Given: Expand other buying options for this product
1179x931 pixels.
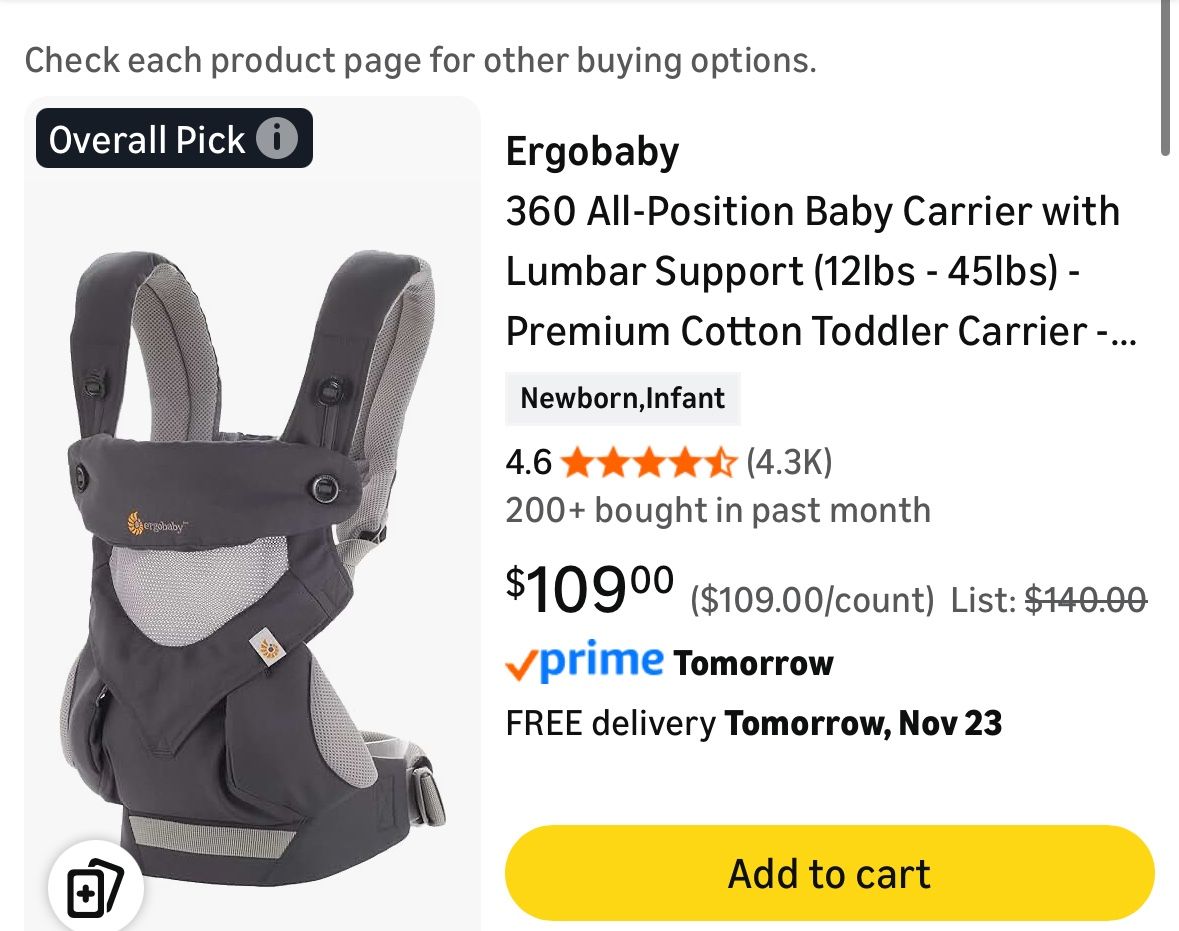Looking at the screenshot, I should coord(420,60).
